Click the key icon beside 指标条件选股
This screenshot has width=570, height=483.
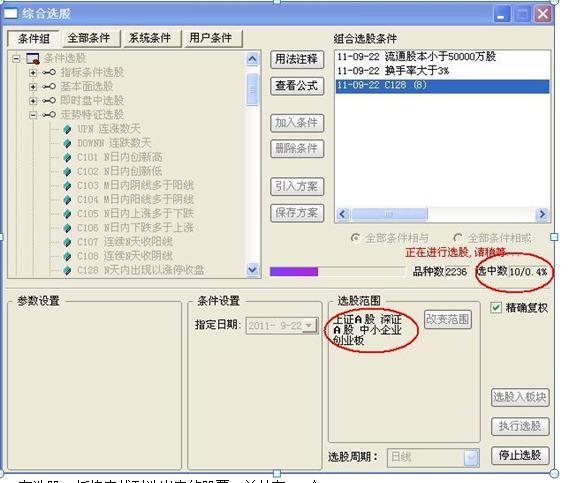[49, 72]
